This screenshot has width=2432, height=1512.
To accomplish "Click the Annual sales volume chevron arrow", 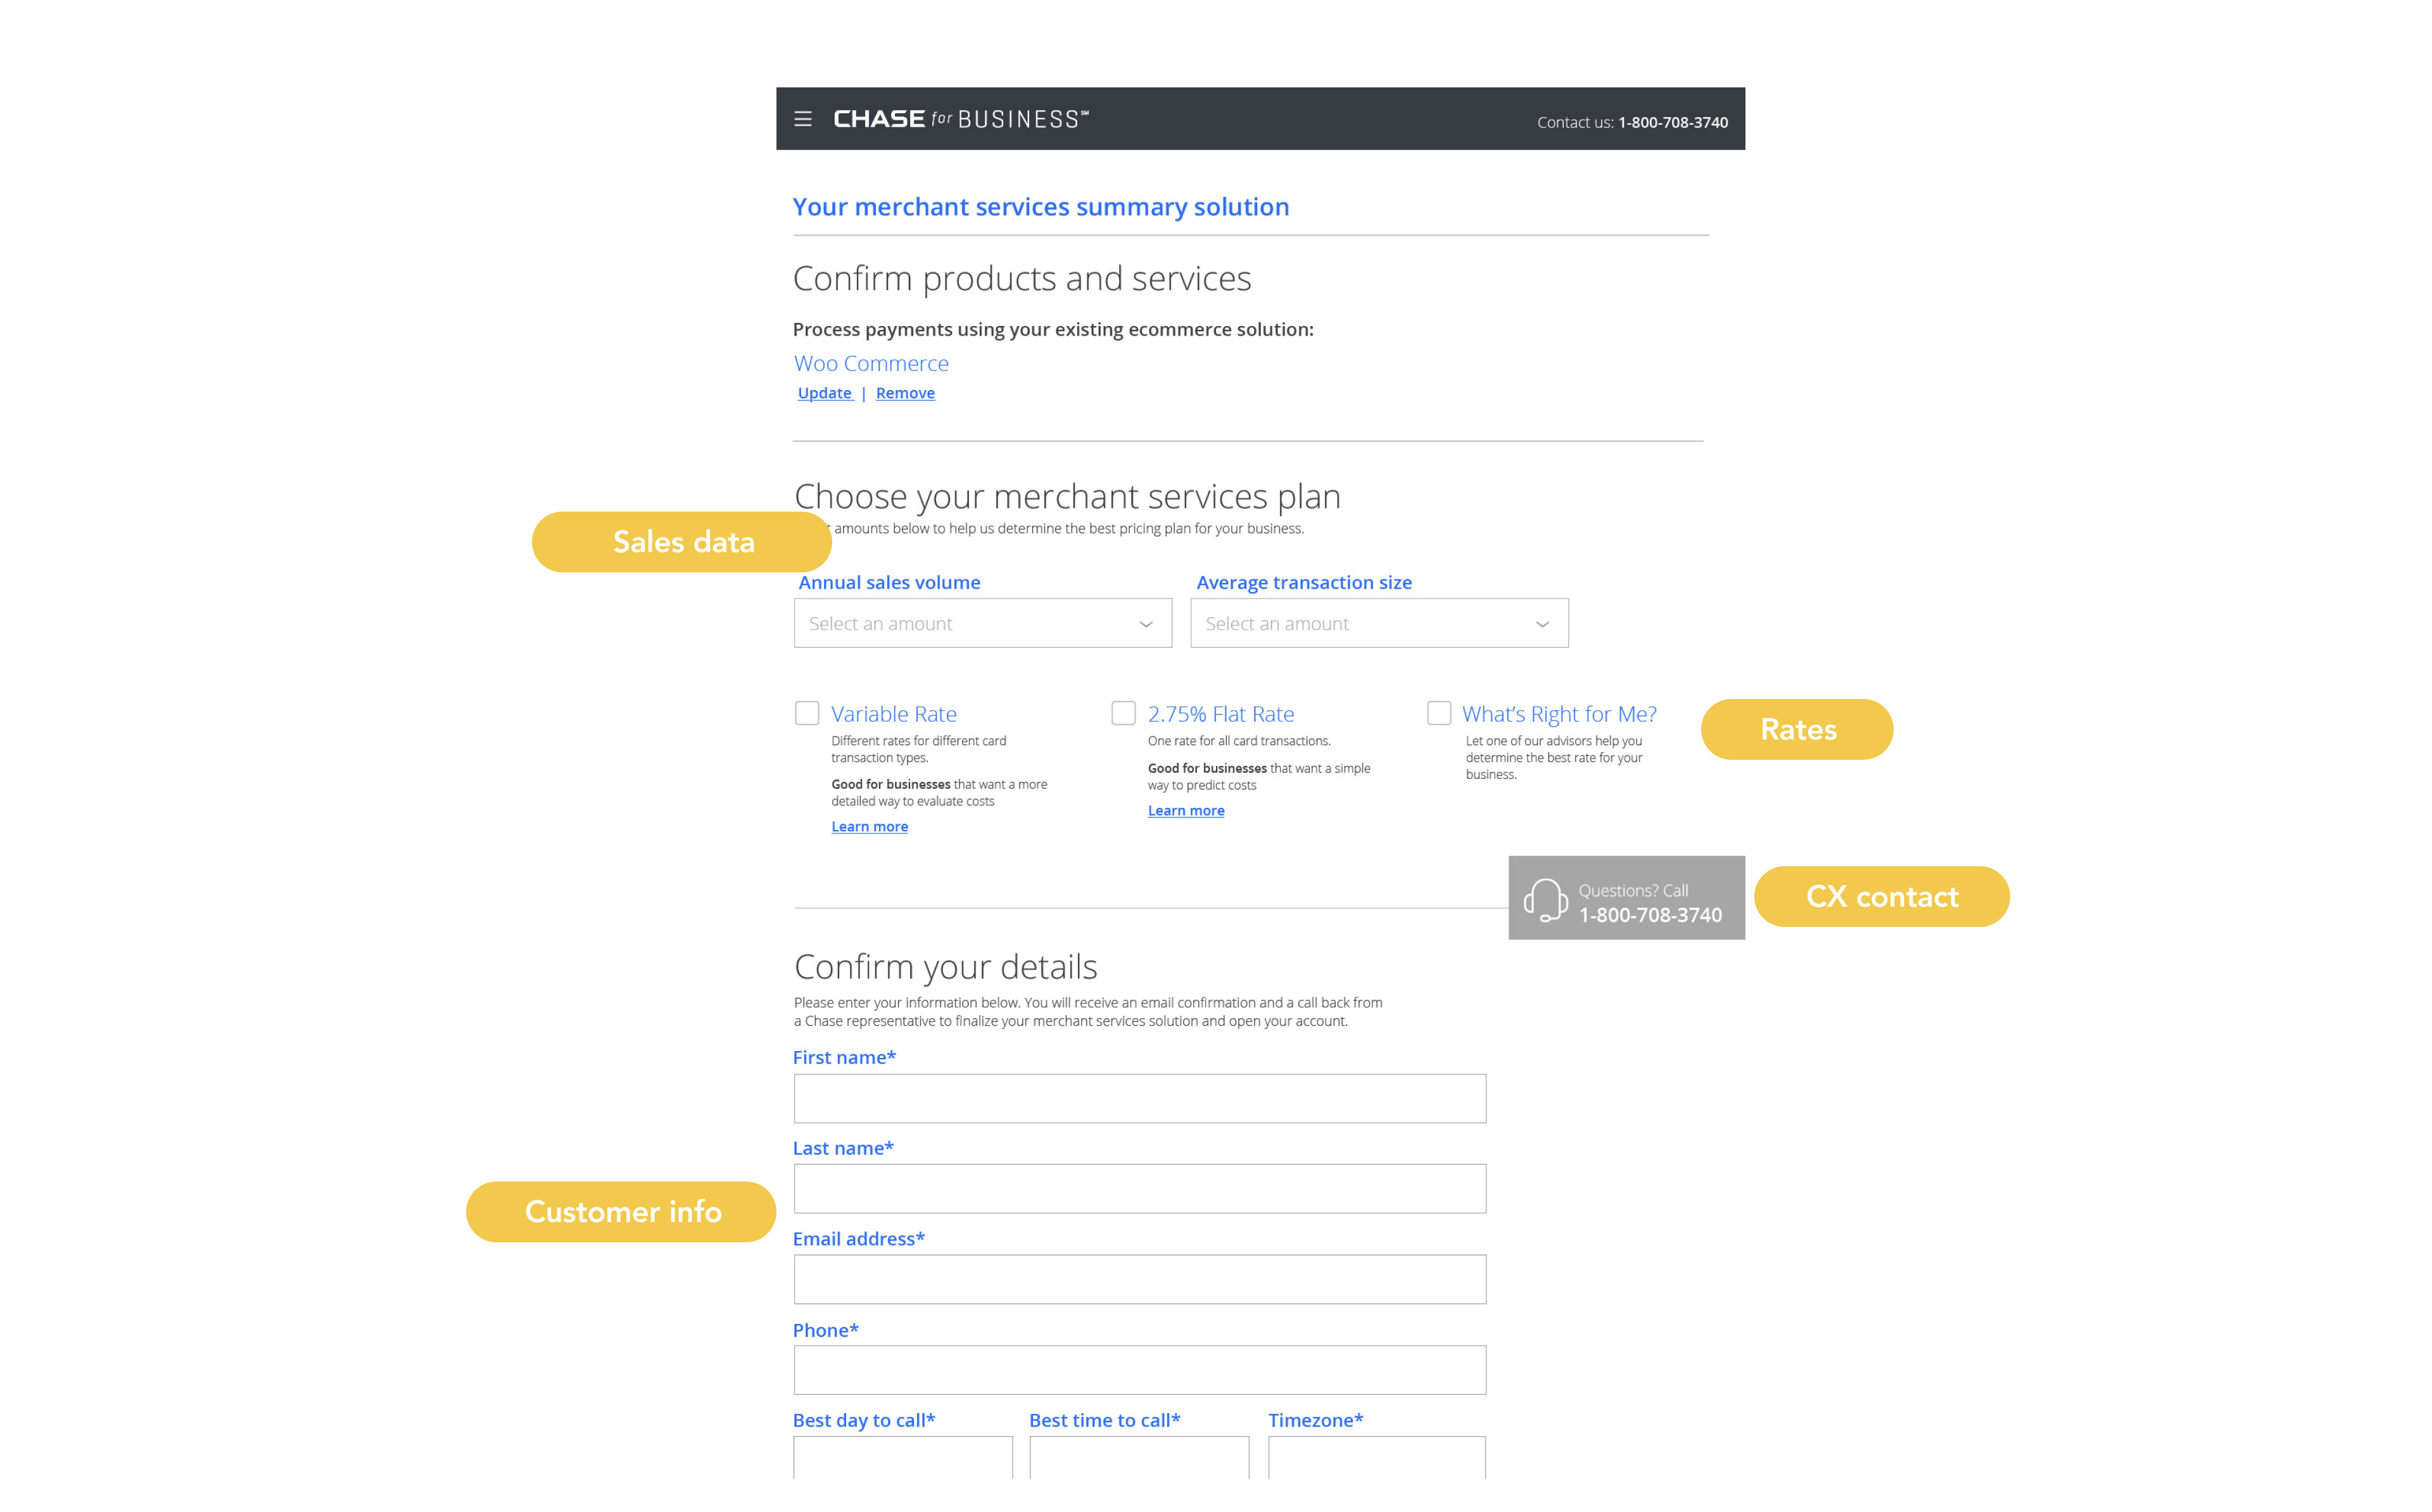I will click(x=1146, y=624).
